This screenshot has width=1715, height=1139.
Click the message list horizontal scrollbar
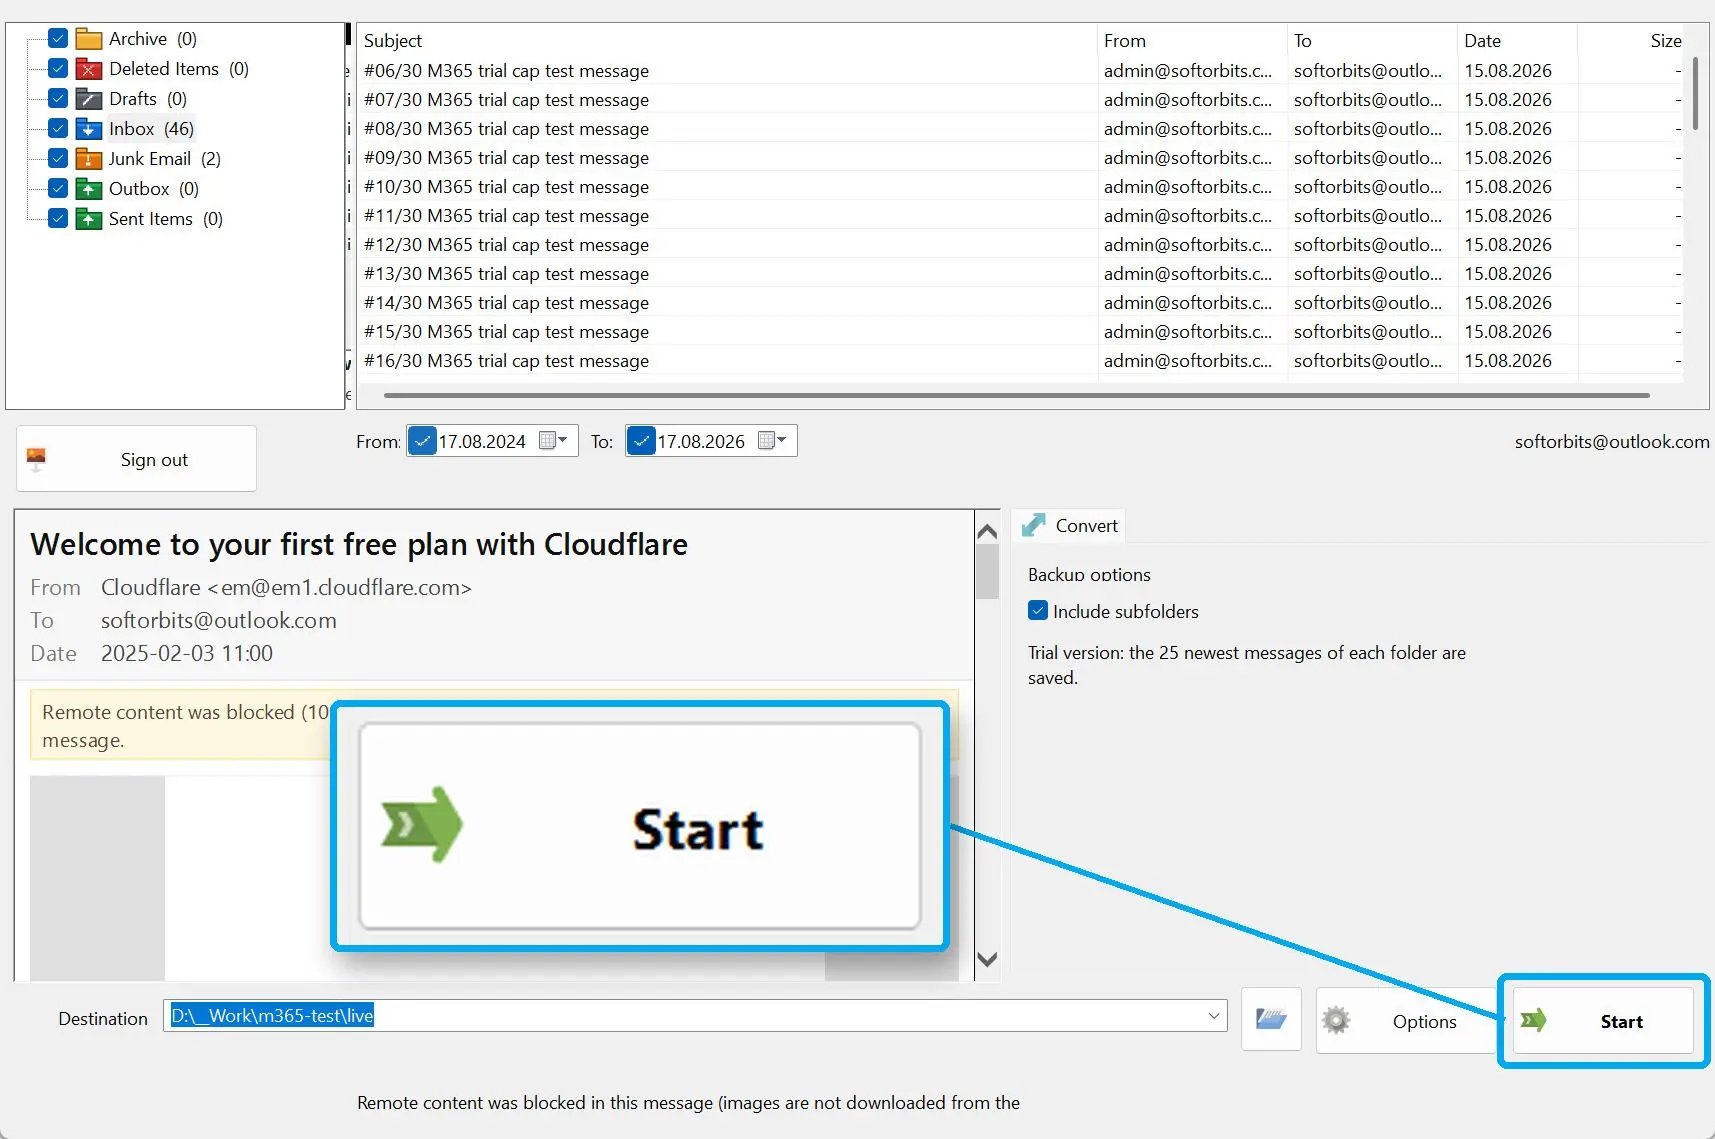click(1017, 396)
